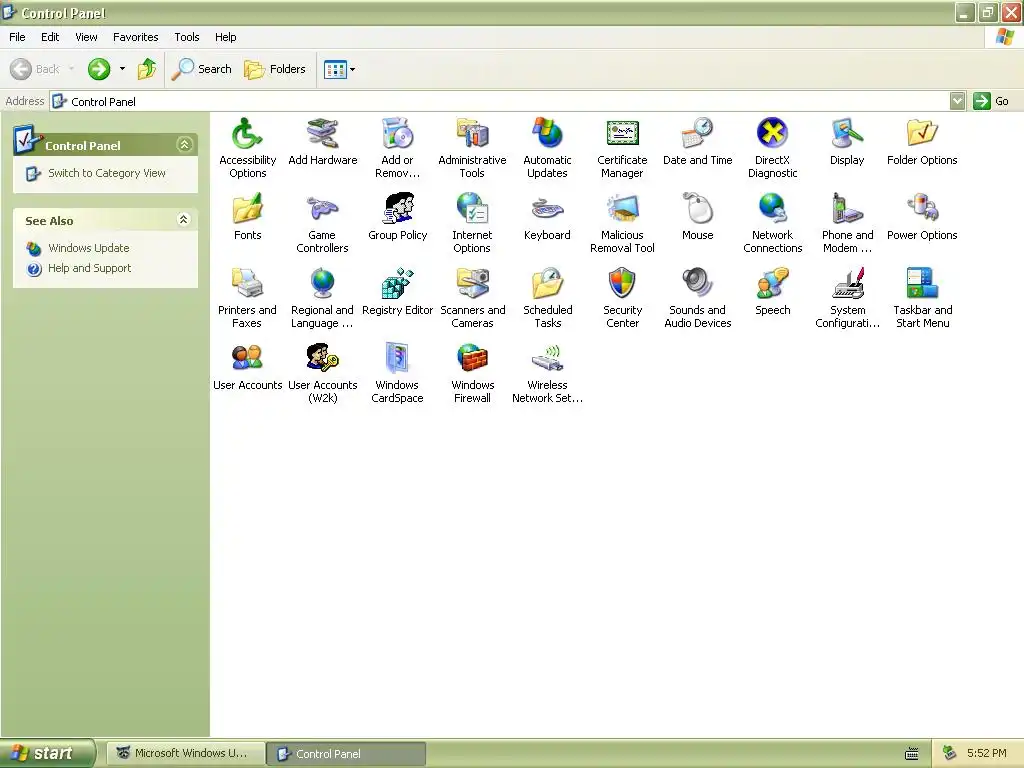
Task: Open the Help menu
Action: [x=225, y=37]
